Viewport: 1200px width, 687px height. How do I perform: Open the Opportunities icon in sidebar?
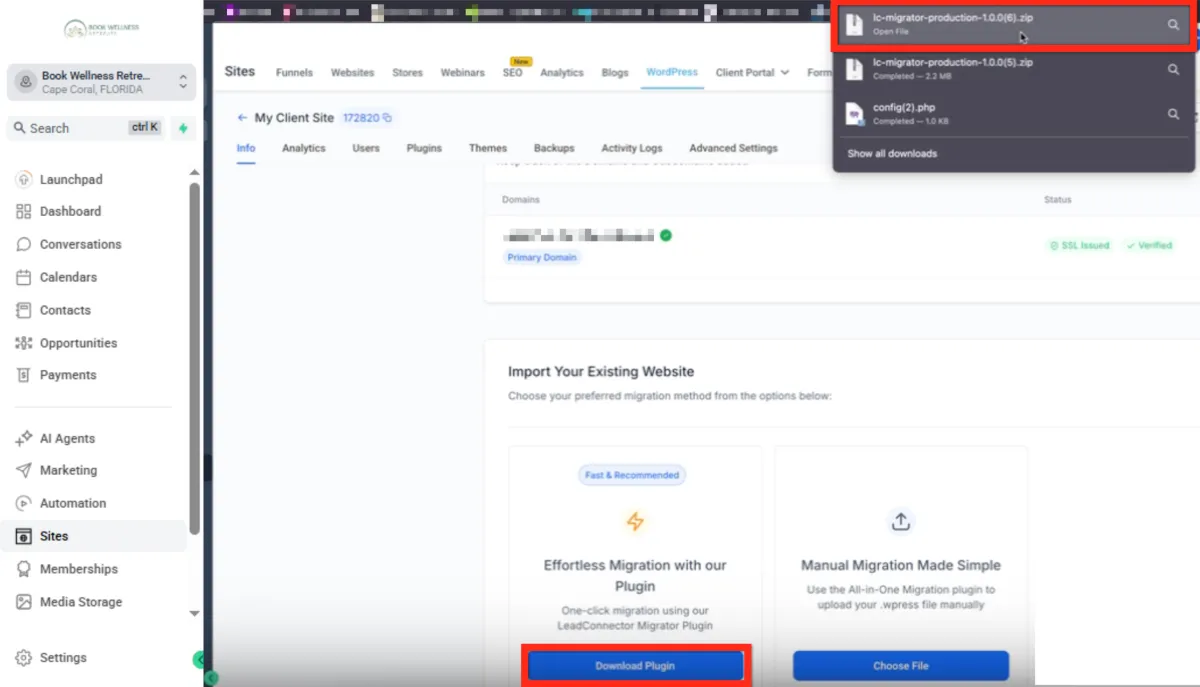24,343
